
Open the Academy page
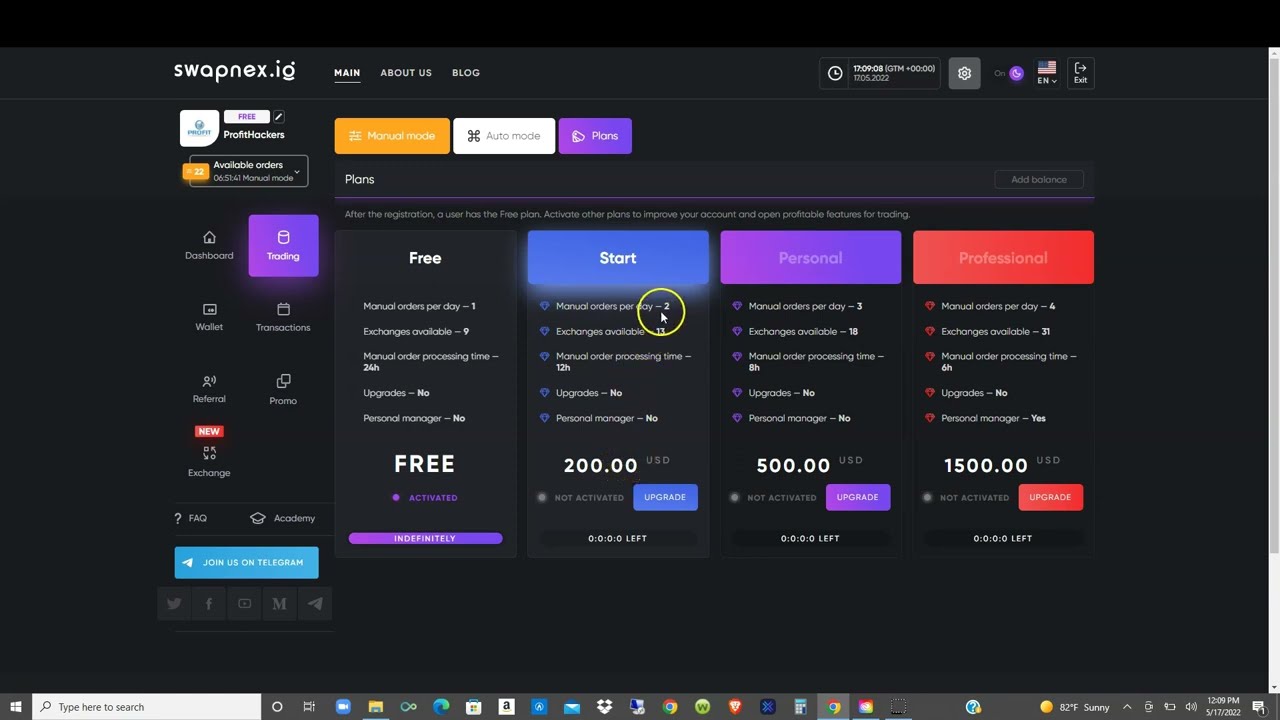[282, 518]
